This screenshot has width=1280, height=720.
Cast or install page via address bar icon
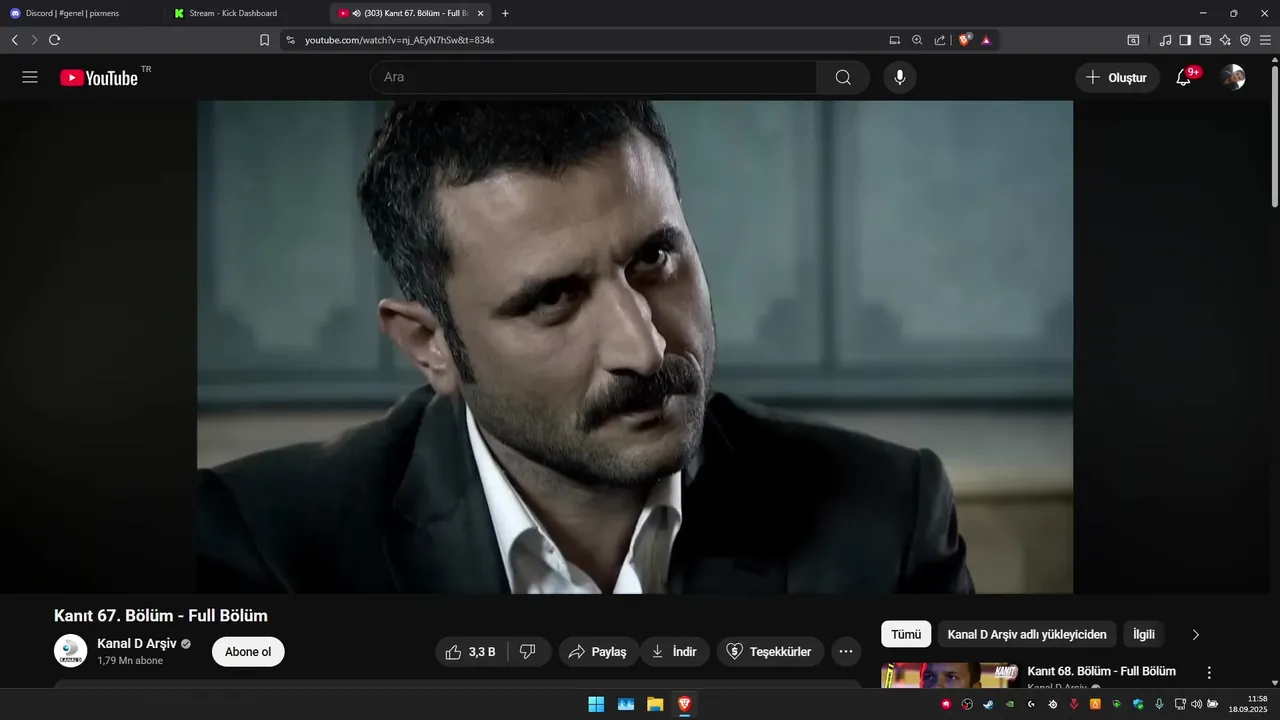pyautogui.click(x=895, y=40)
